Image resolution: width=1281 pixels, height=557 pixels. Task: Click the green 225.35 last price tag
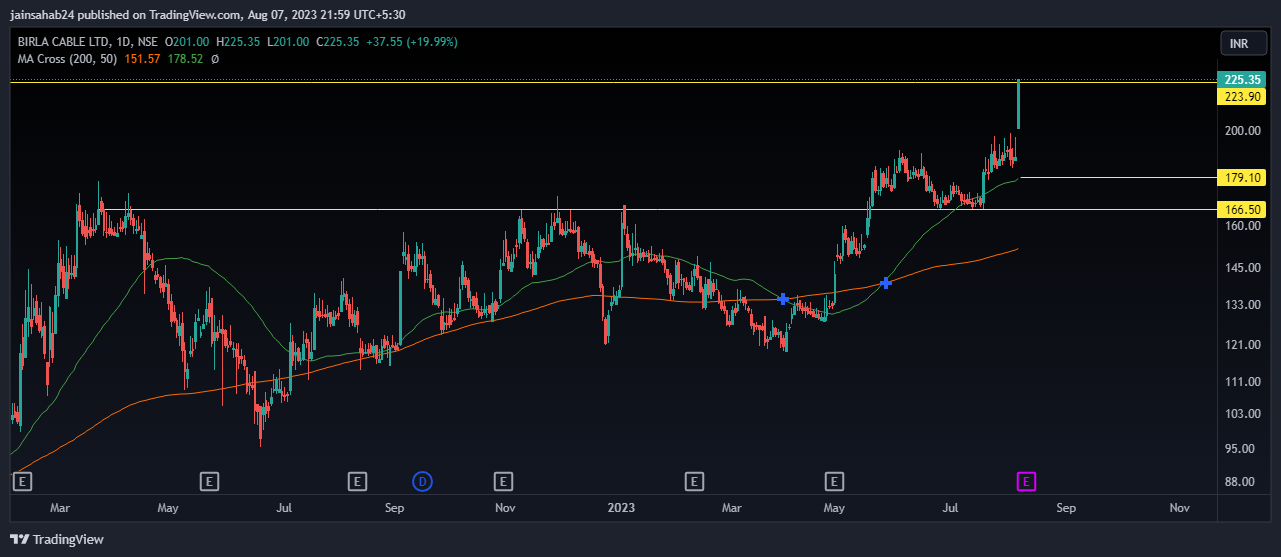(1241, 80)
